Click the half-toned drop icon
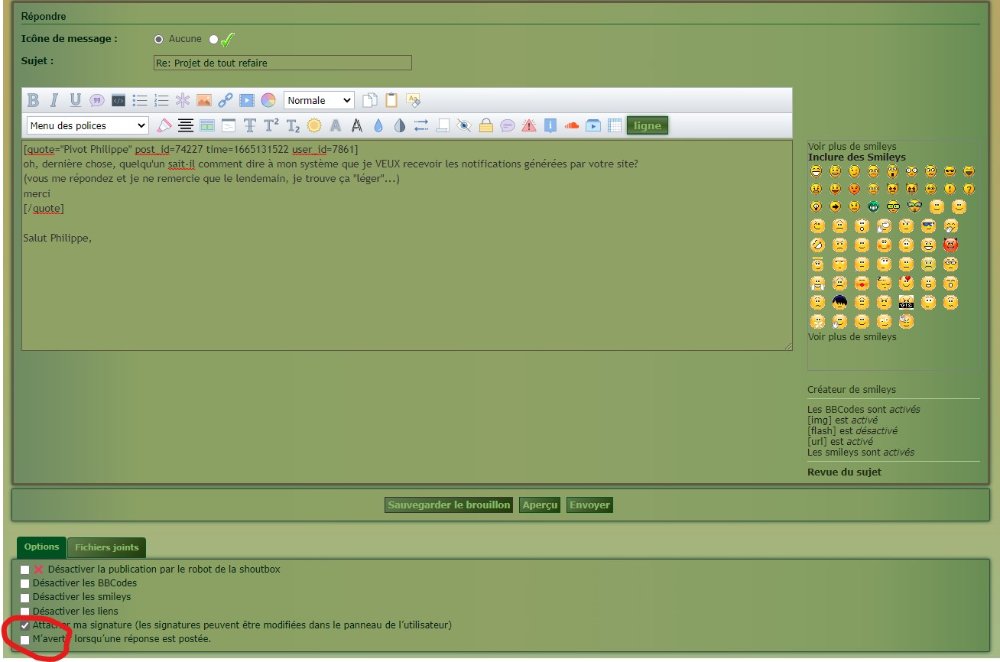1000x662 pixels. [x=400, y=126]
